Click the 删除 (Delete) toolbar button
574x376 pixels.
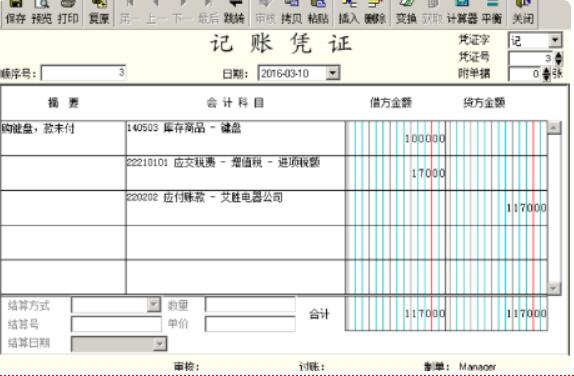coord(375,12)
